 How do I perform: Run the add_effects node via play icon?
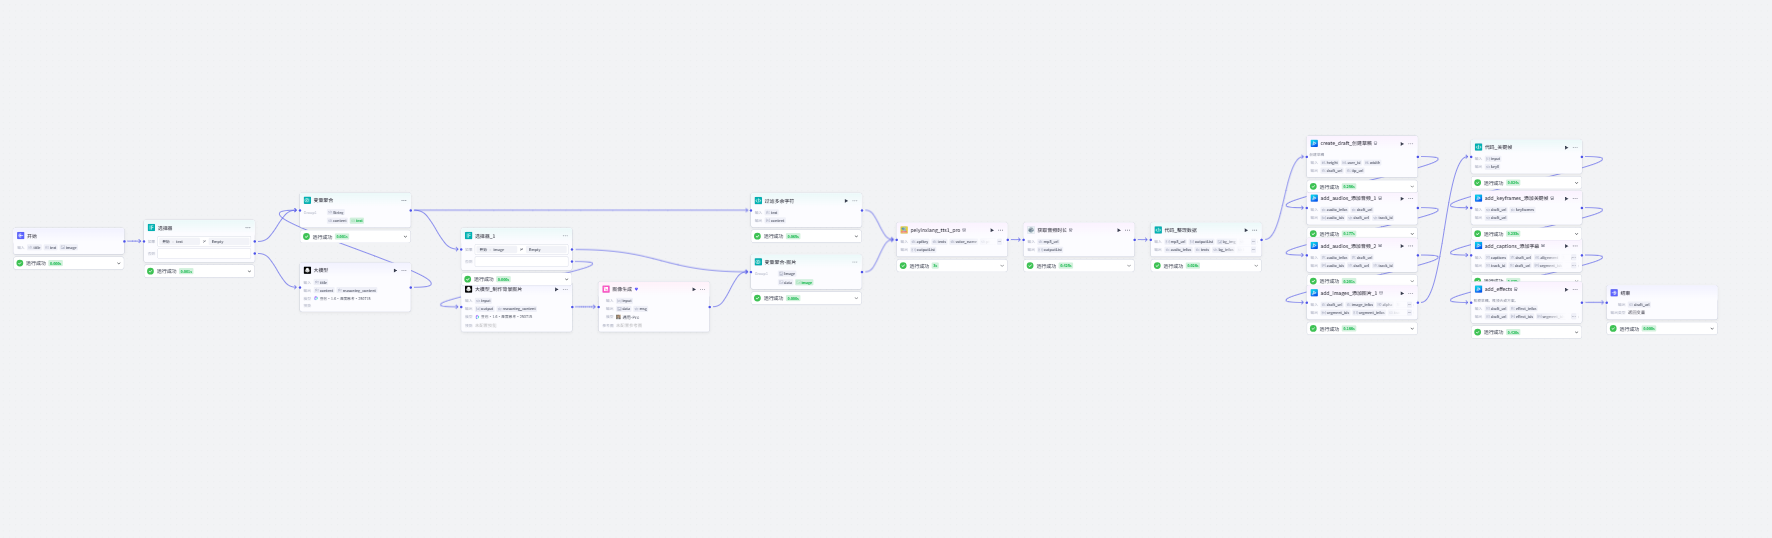(1566, 289)
